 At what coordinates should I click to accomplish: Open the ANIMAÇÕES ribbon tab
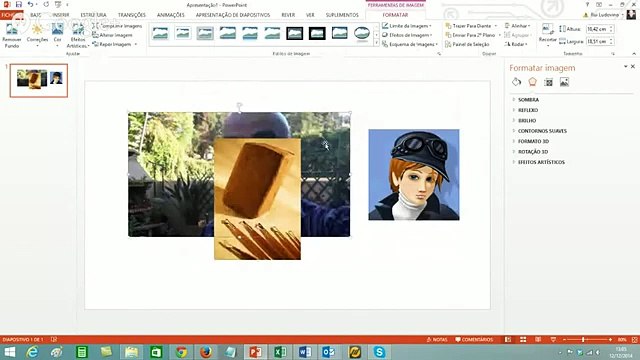point(171,15)
